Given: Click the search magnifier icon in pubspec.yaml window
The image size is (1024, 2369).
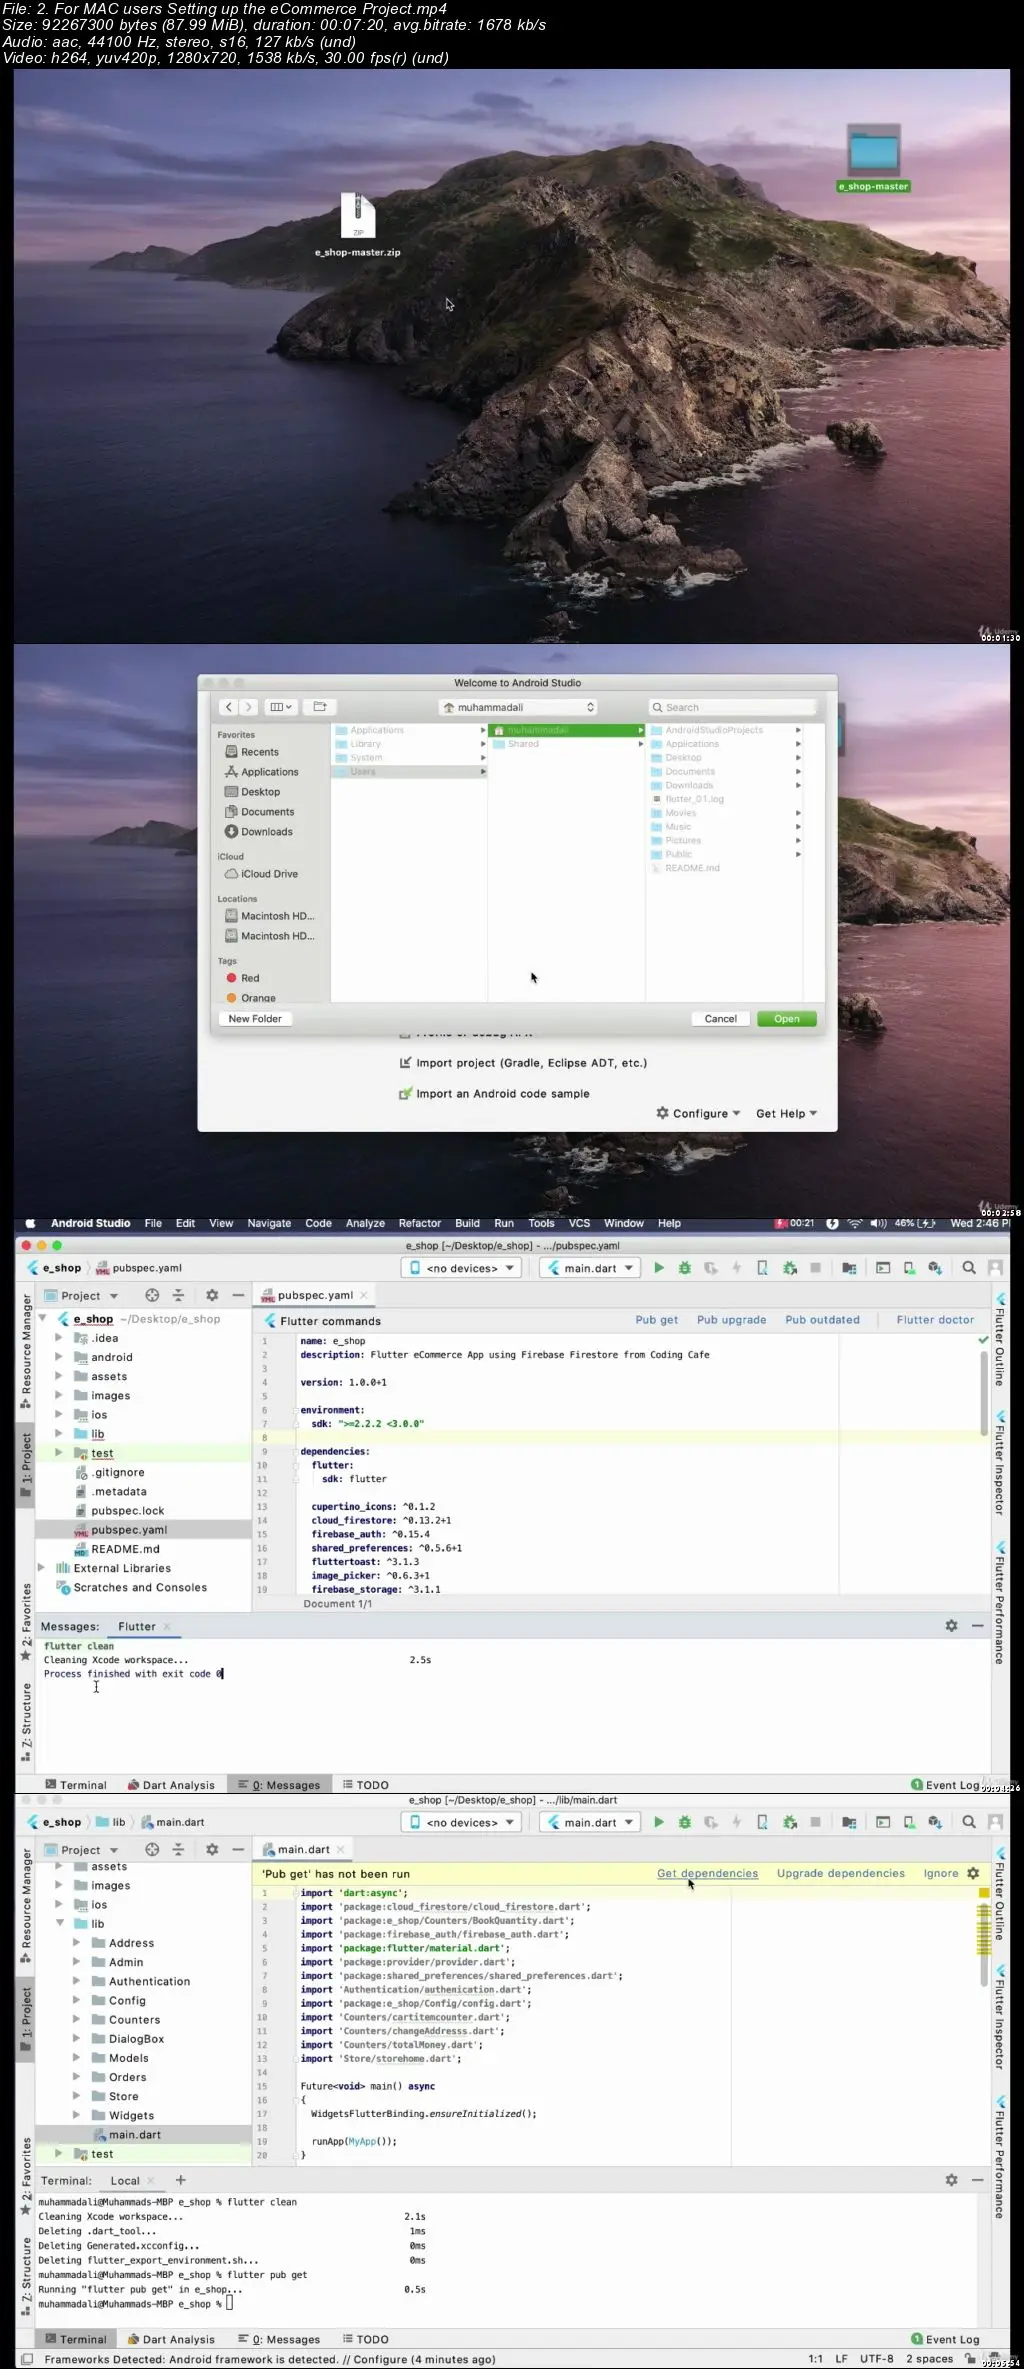Looking at the screenshot, I should click(968, 1268).
